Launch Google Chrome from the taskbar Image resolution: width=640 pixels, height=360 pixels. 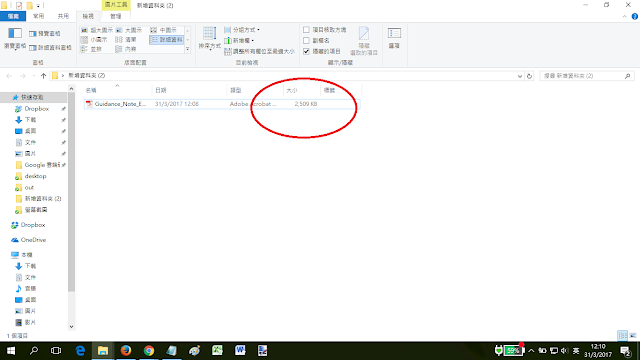149,351
